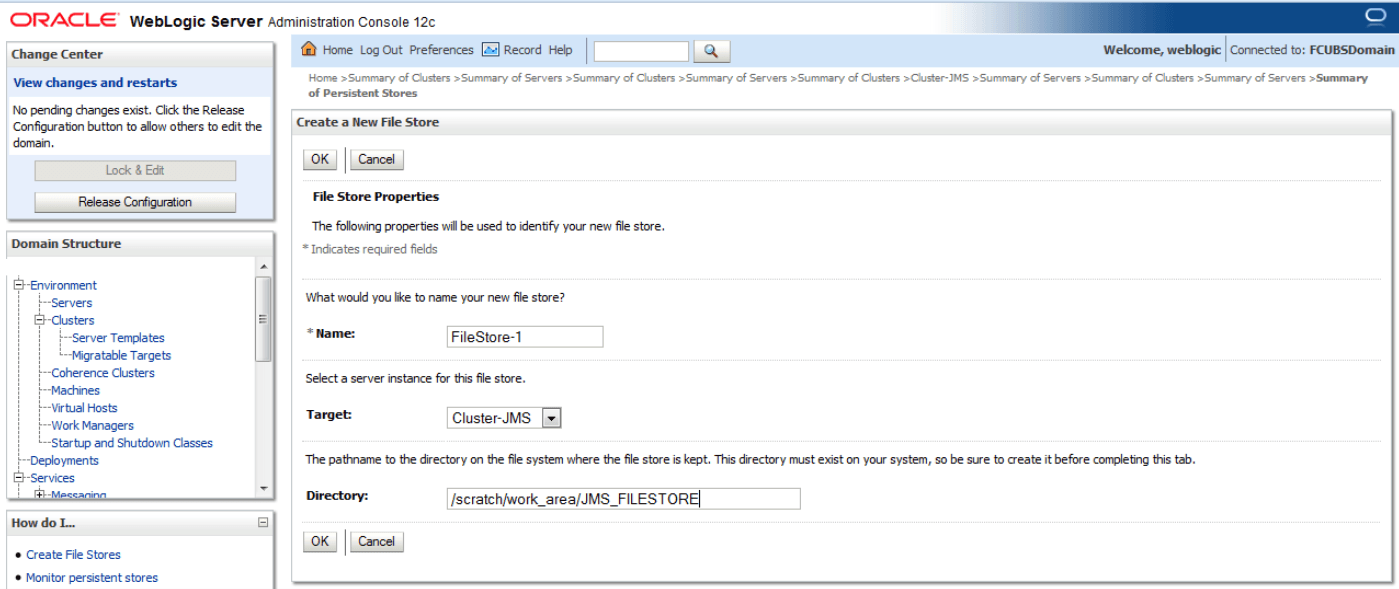Collapse the Clusters tree node
Viewport: 1399px width, 589px height.
(39, 320)
